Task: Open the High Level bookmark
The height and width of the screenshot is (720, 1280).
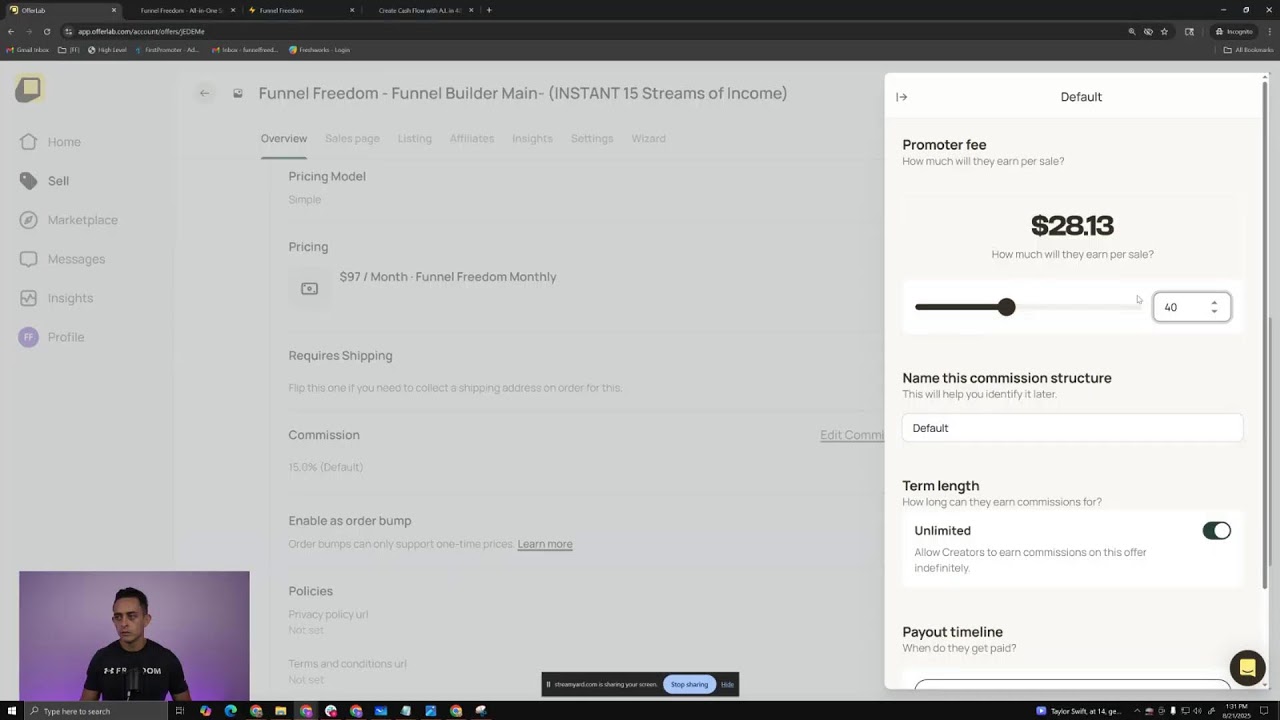Action: click(107, 50)
